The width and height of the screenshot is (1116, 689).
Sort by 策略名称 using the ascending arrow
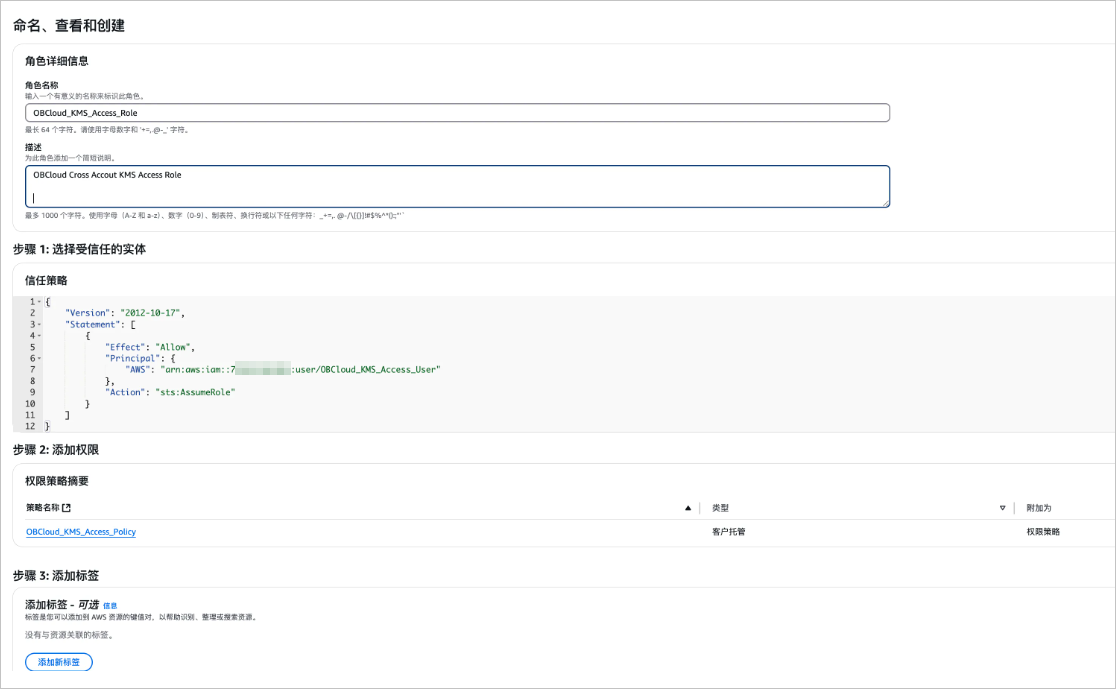tap(688, 508)
